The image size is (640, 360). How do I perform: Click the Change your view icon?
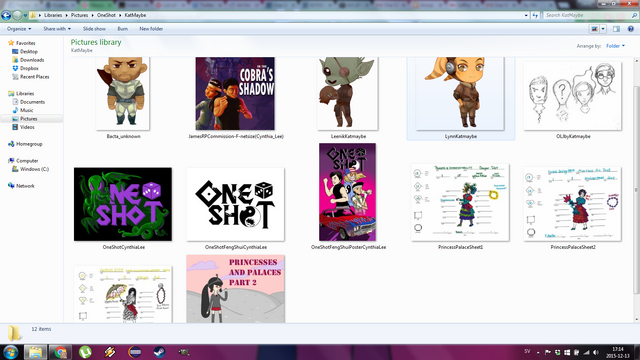(x=594, y=29)
